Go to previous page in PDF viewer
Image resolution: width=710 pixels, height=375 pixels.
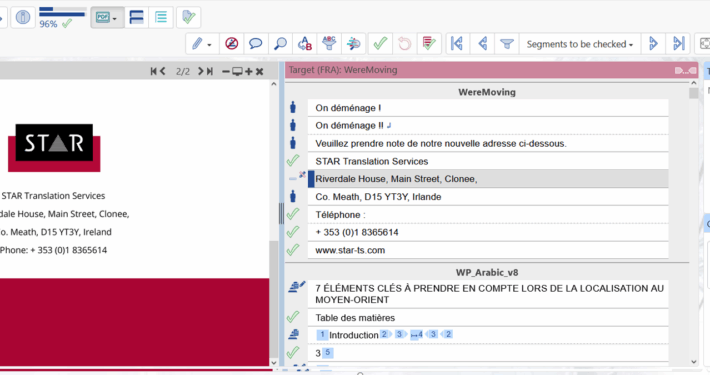pyautogui.click(x=163, y=71)
